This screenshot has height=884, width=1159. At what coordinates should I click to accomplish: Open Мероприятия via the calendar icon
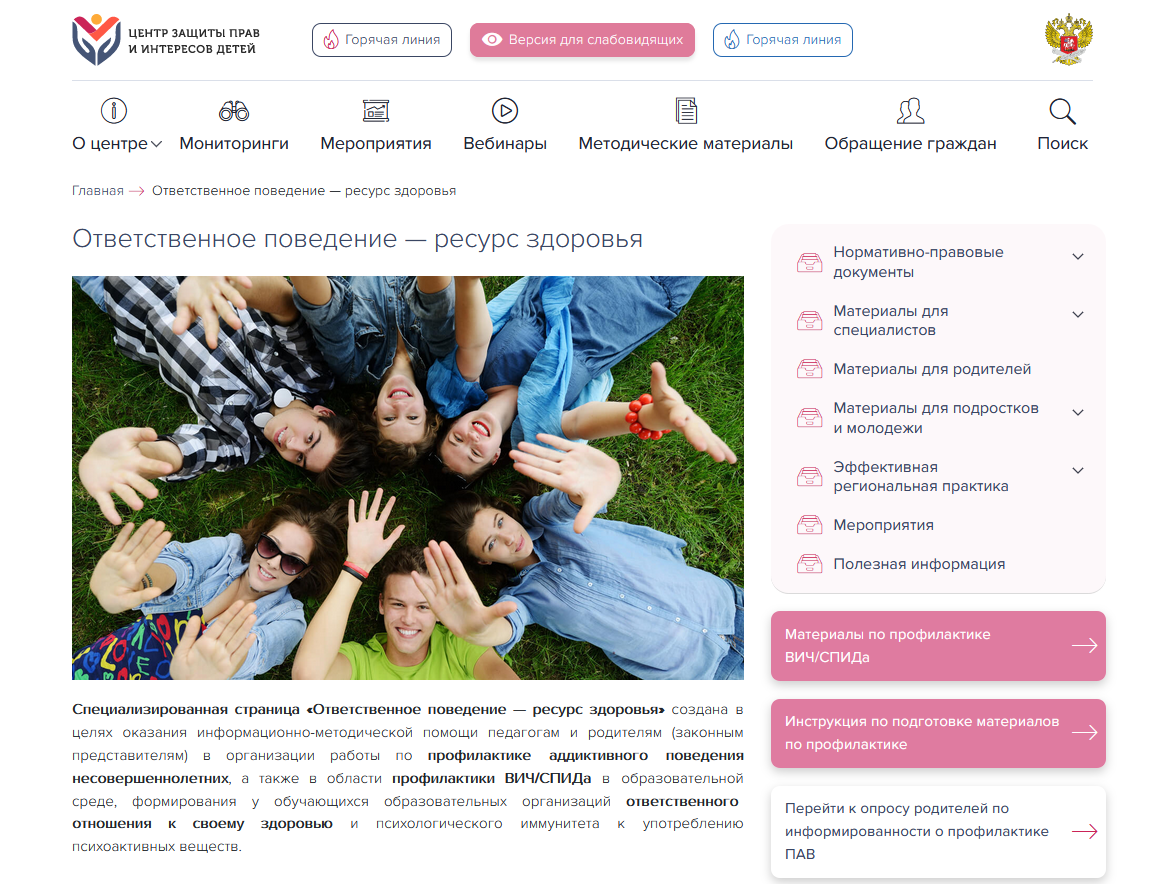374,110
